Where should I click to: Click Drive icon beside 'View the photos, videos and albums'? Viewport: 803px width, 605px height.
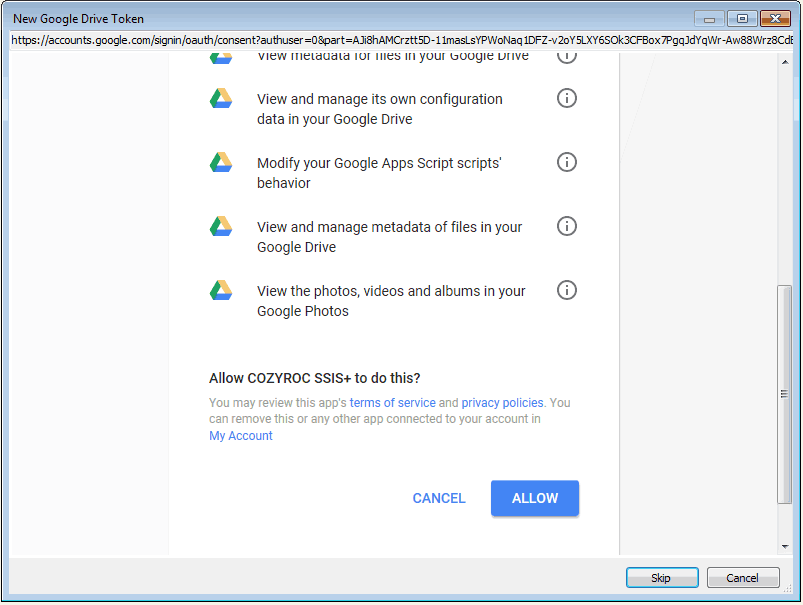(x=221, y=290)
